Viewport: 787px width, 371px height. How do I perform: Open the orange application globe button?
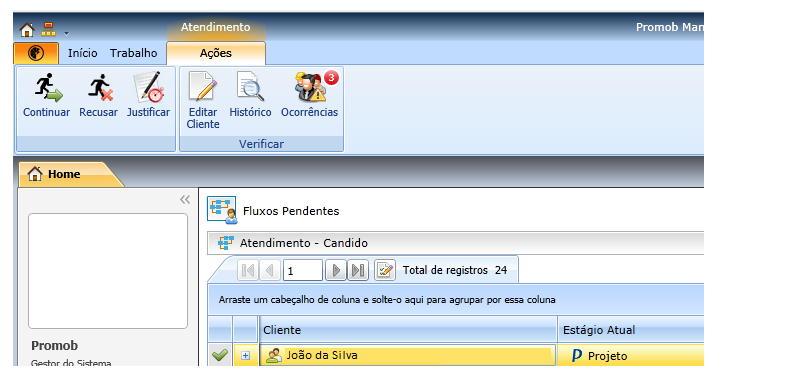[x=36, y=53]
